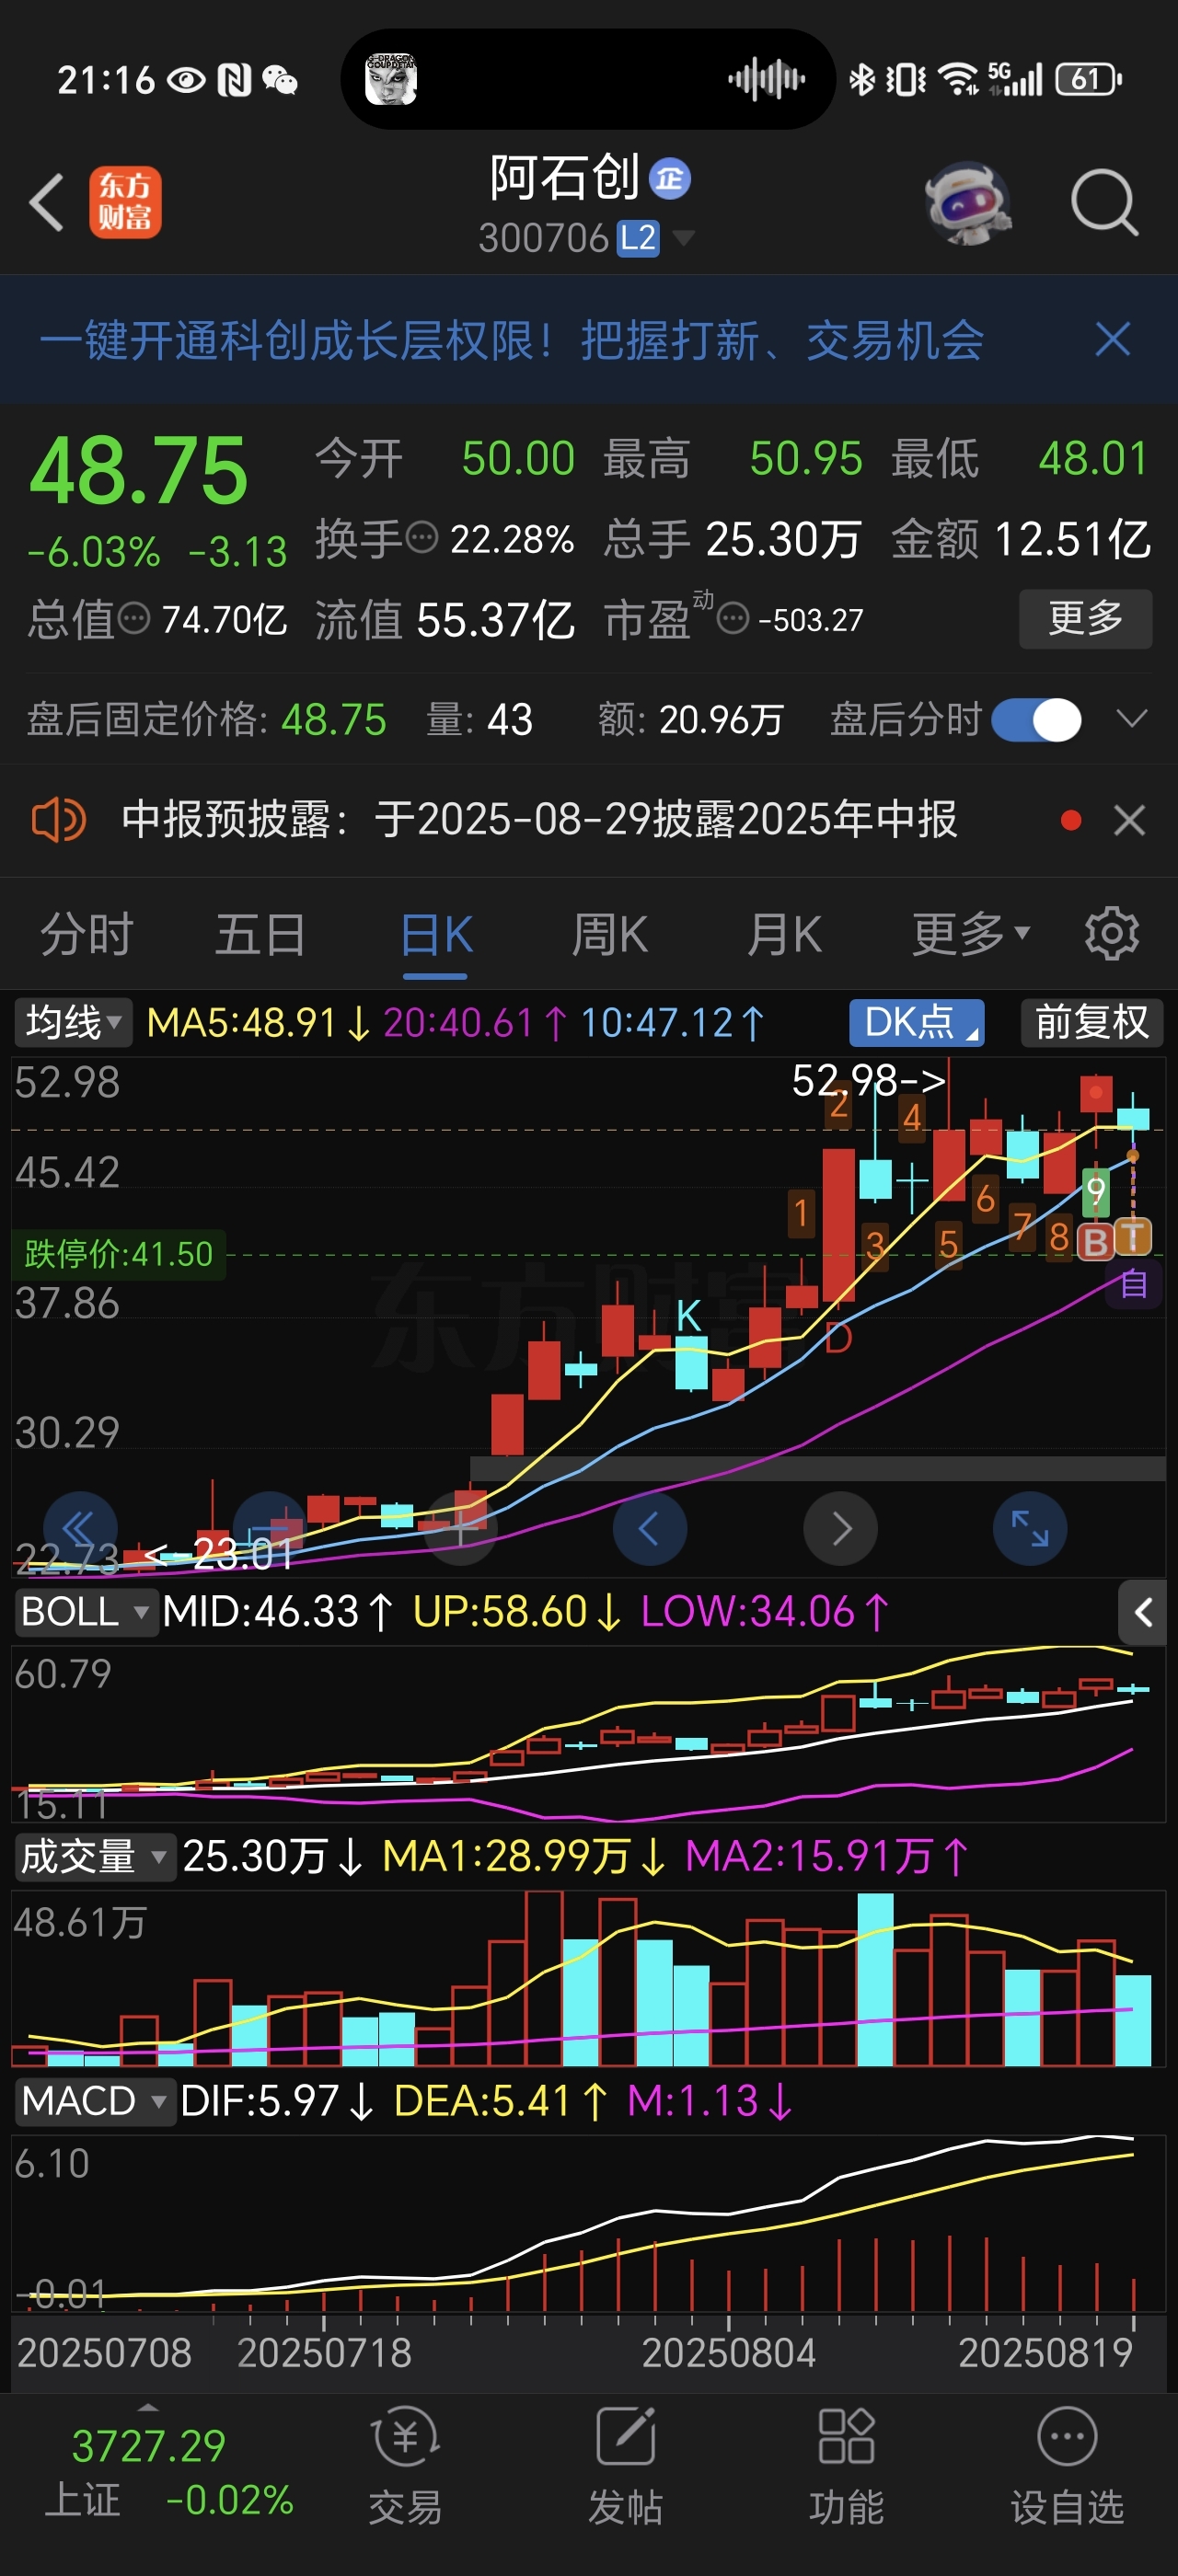The width and height of the screenshot is (1178, 2576).
Task: Open the robot assistant avatar
Action: 967,203
